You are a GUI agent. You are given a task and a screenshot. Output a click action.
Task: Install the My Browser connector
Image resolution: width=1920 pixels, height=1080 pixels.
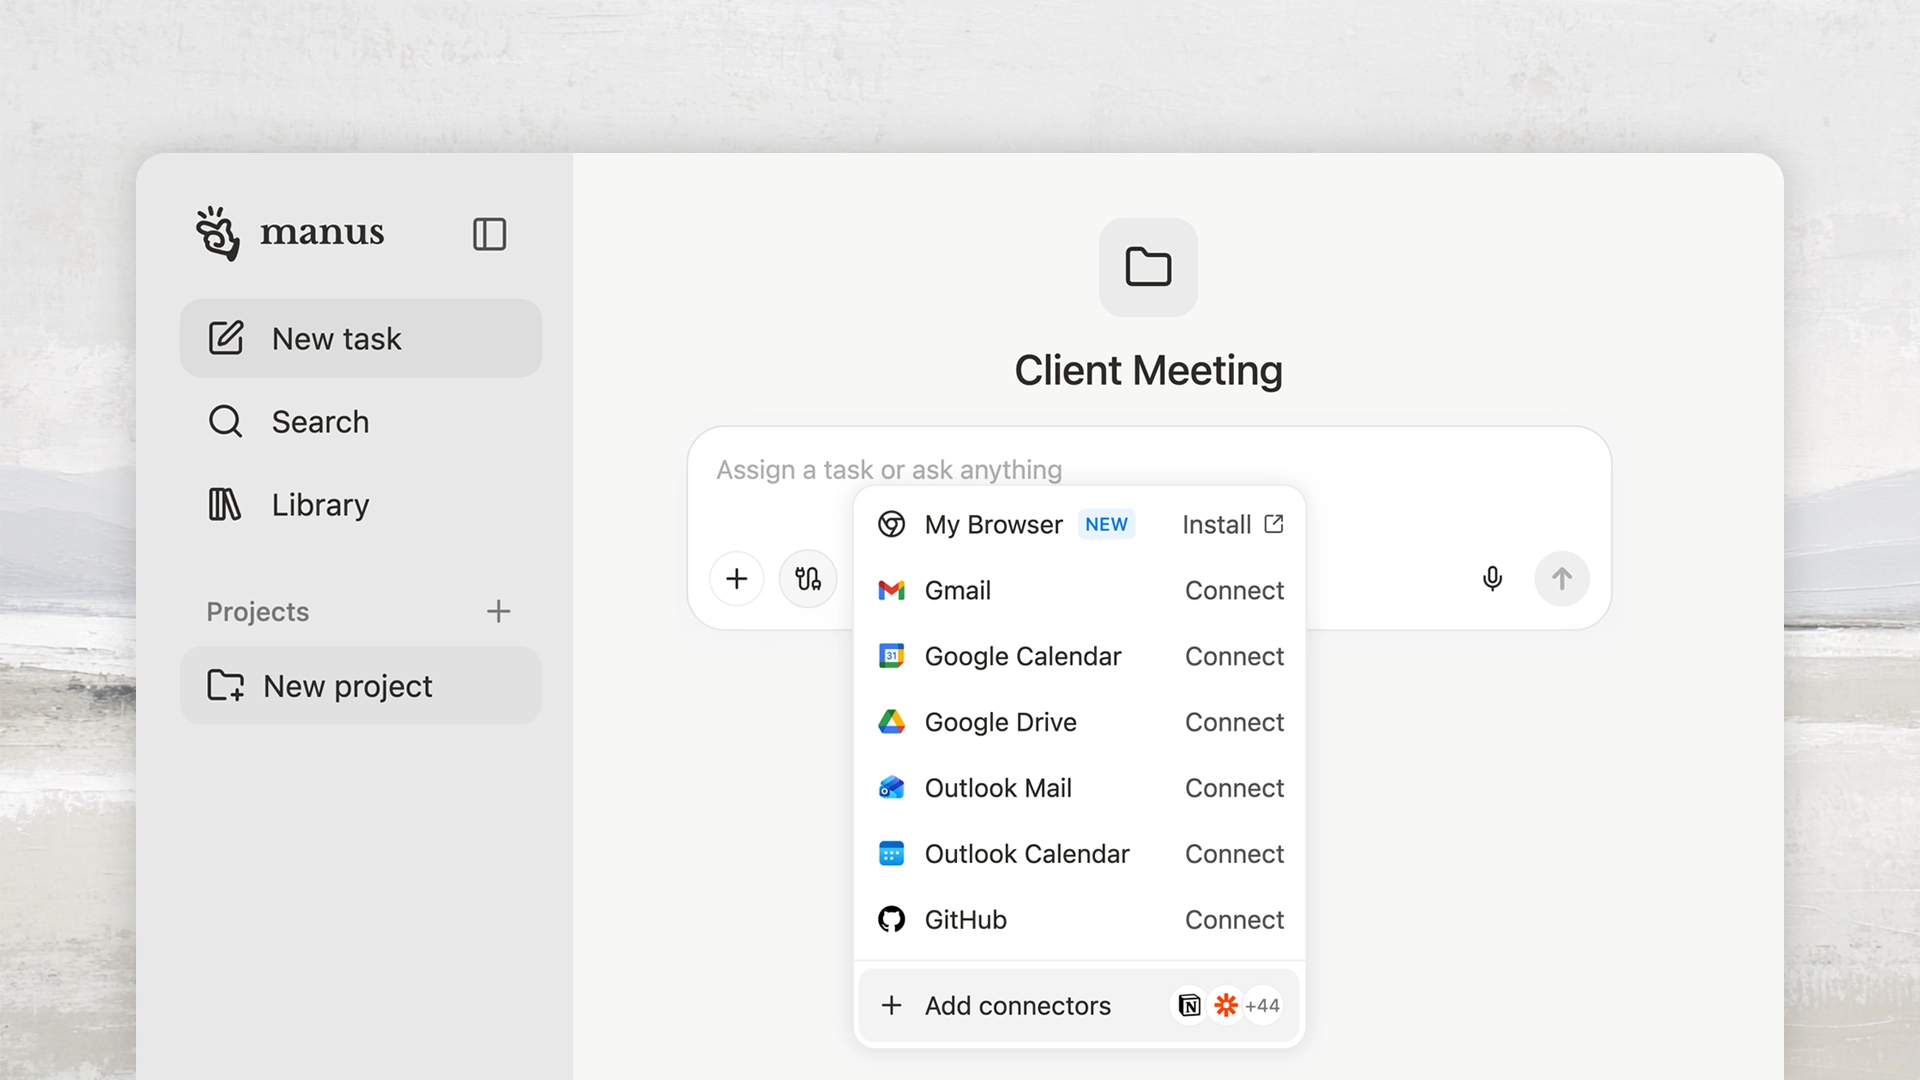coord(1232,524)
